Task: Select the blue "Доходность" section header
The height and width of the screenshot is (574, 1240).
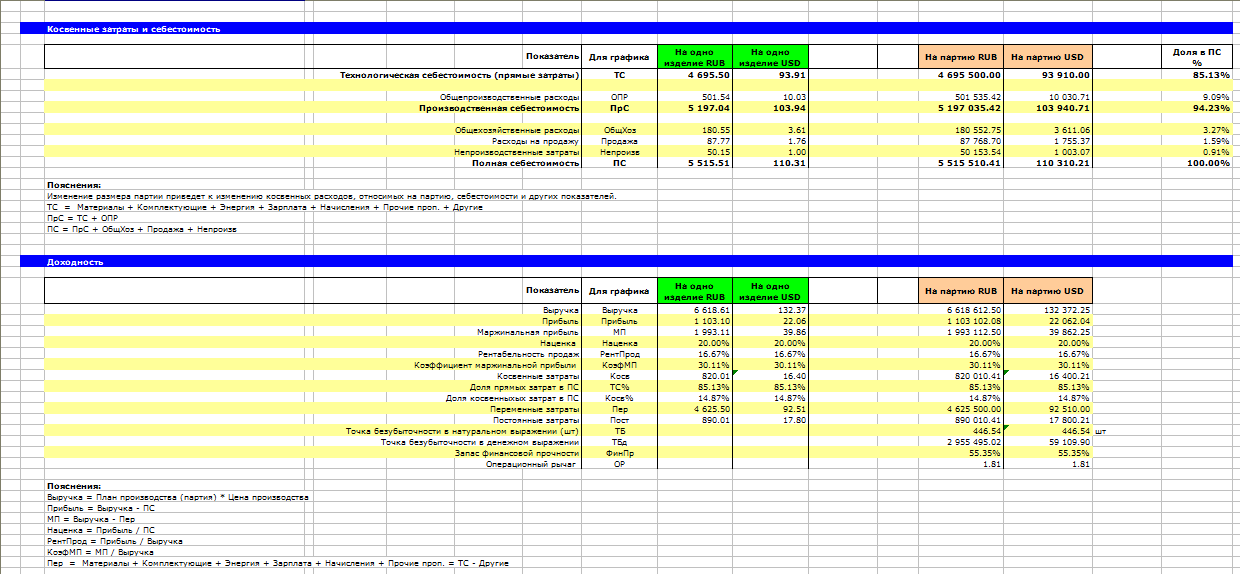Action: (x=75, y=262)
